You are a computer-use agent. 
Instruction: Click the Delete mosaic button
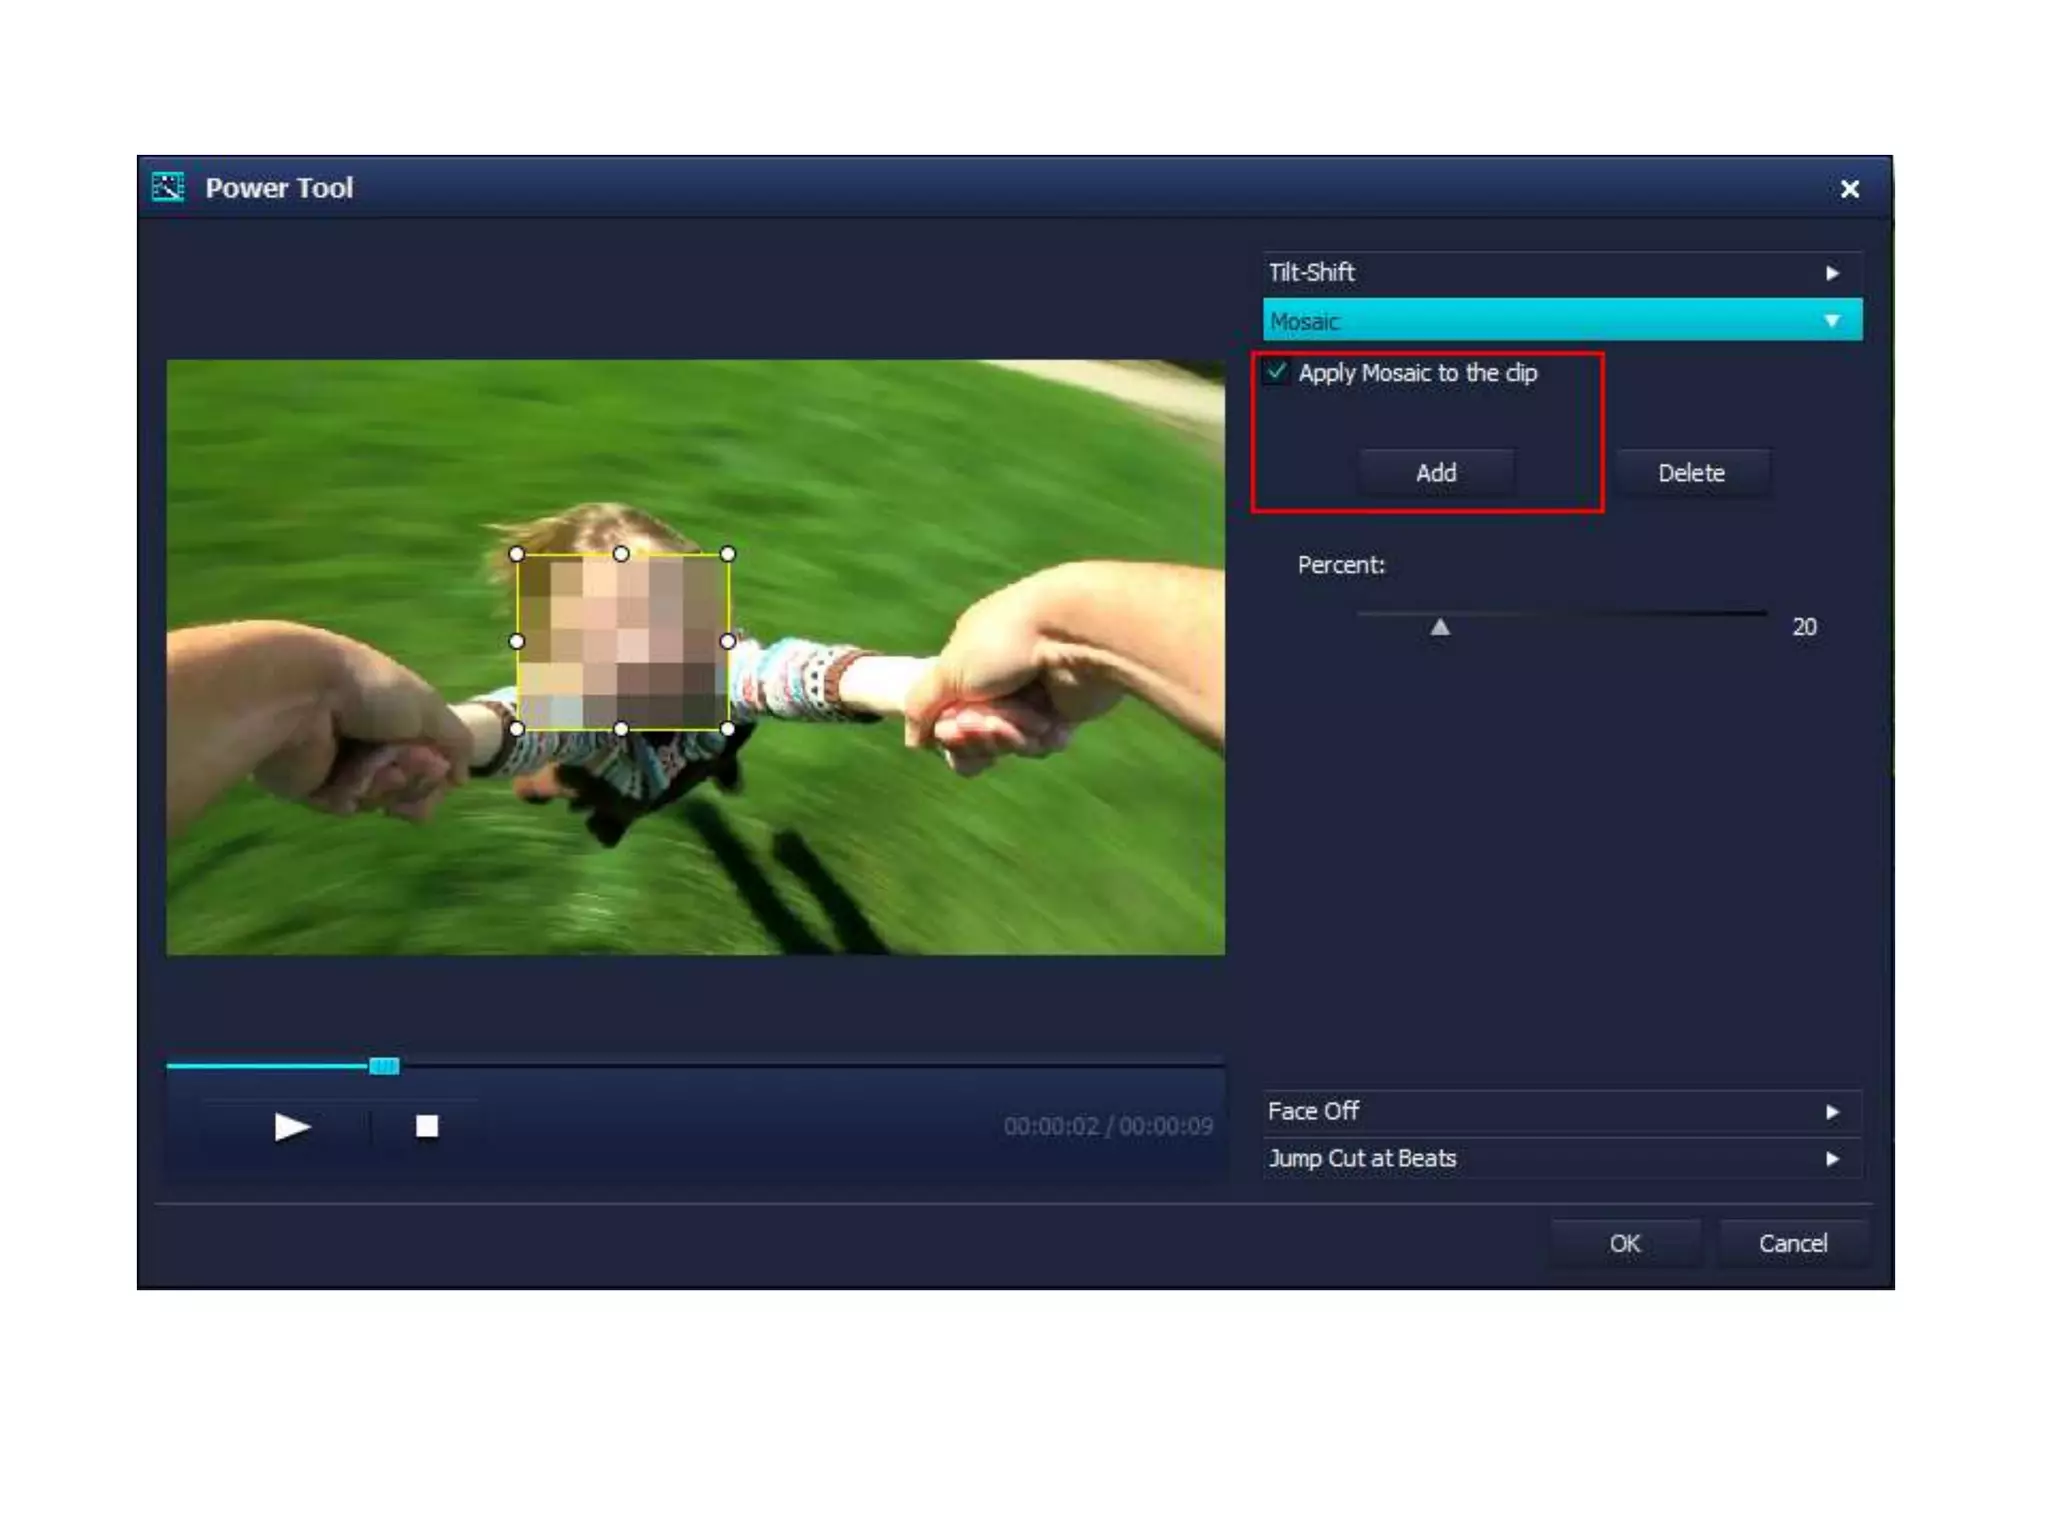pos(1691,473)
